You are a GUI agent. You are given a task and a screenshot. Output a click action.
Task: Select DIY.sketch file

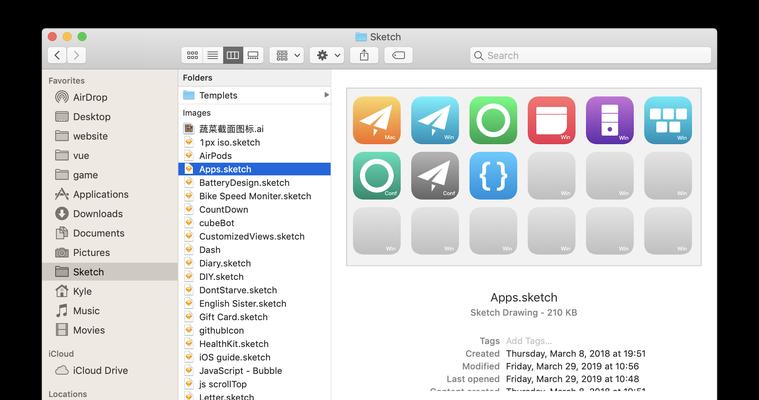coord(255,277)
